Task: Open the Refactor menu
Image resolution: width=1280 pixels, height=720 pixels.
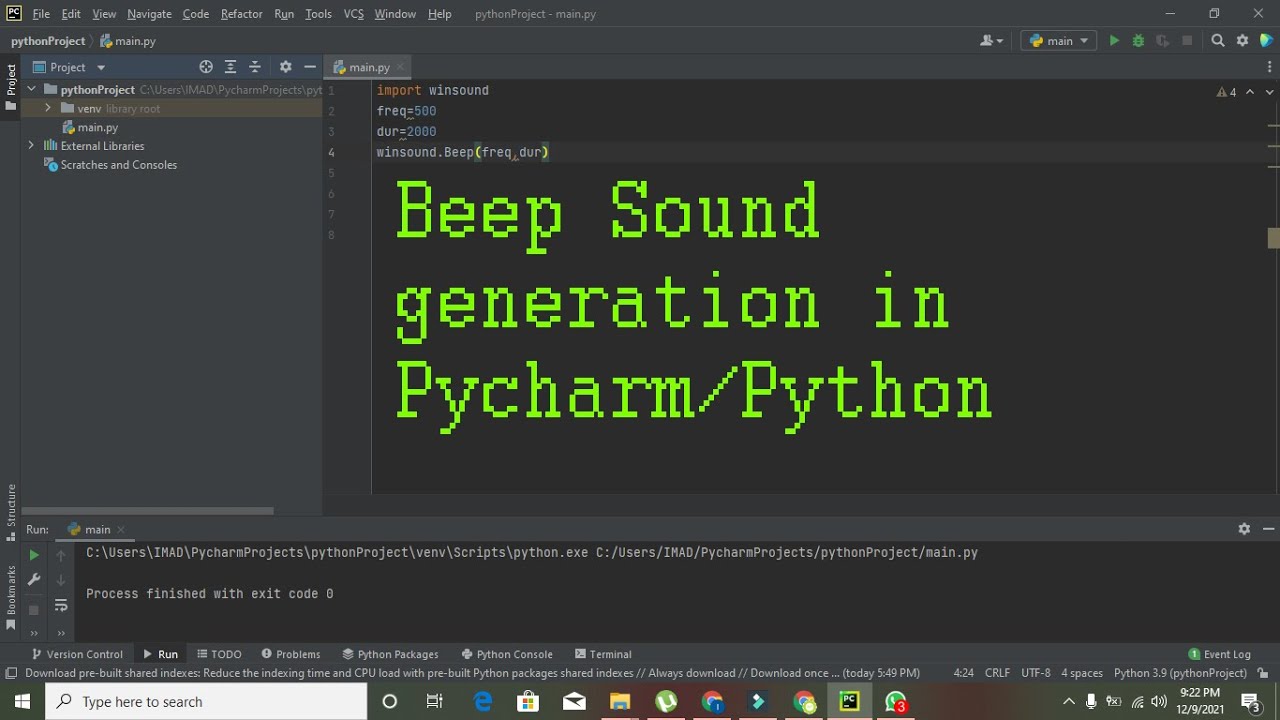Action: 241,14
